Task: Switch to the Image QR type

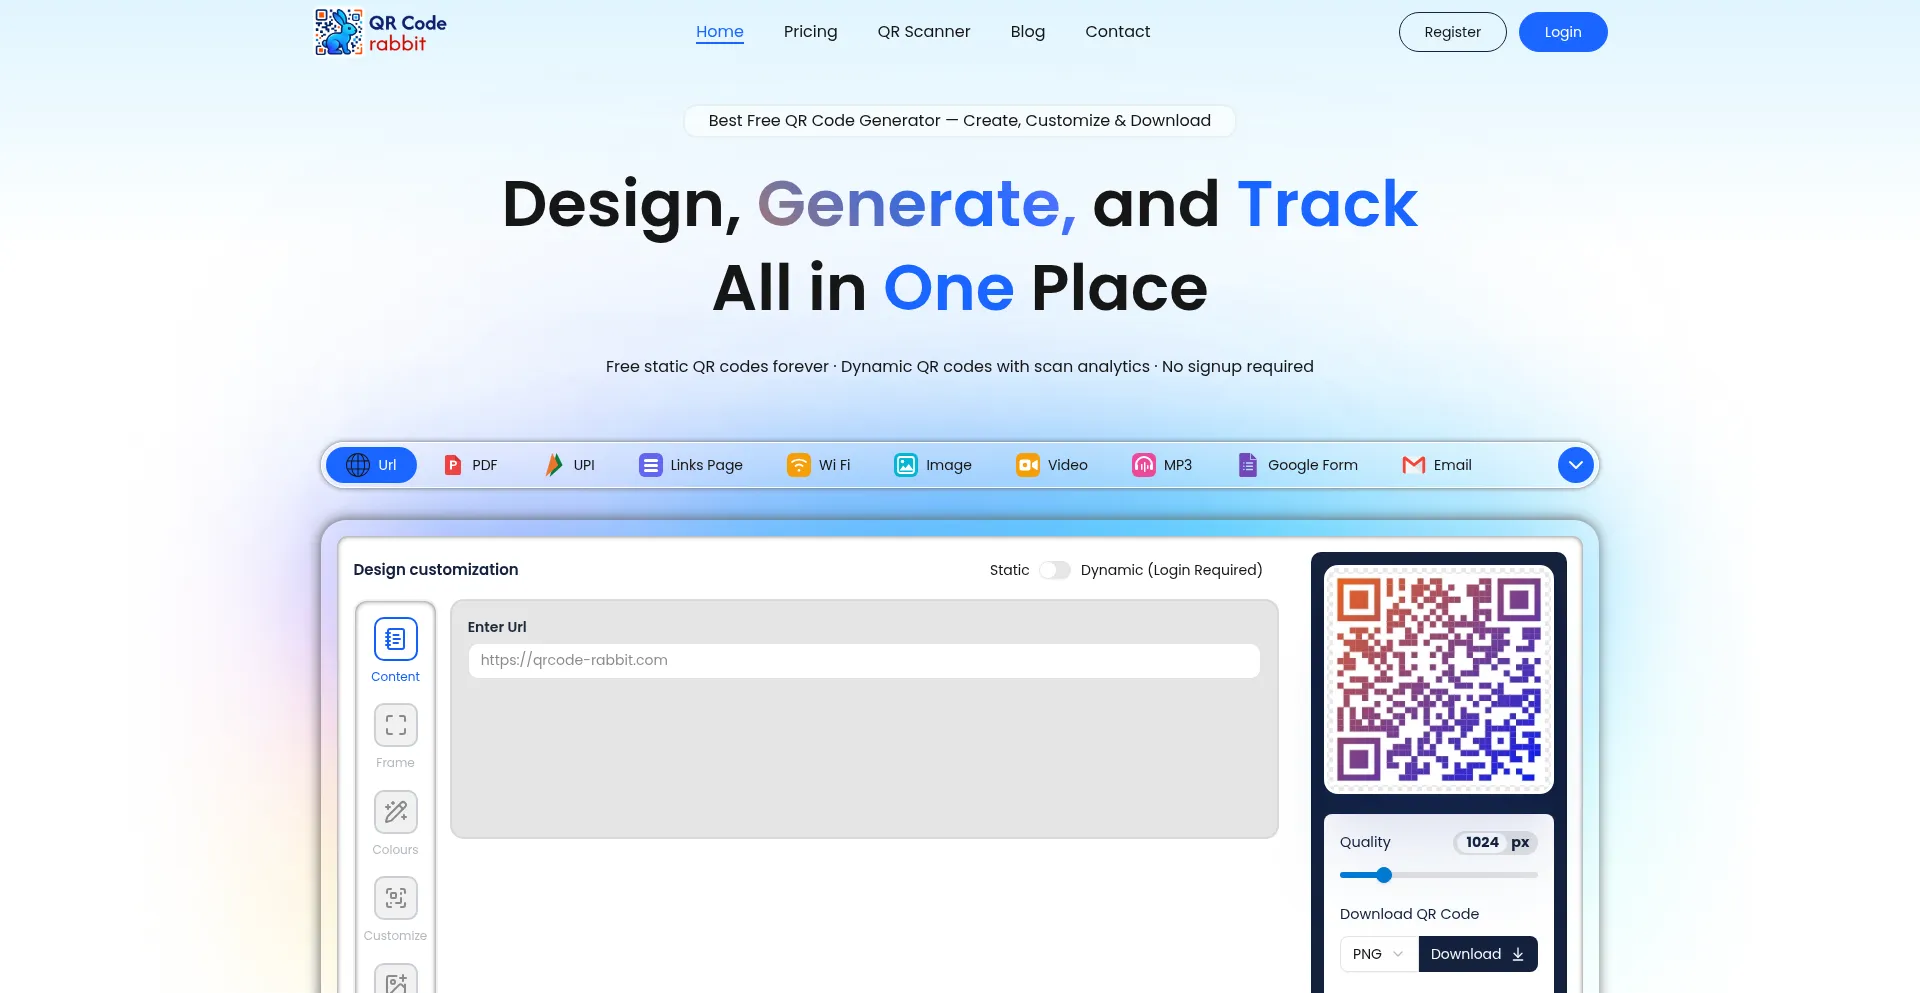Action: click(x=933, y=465)
